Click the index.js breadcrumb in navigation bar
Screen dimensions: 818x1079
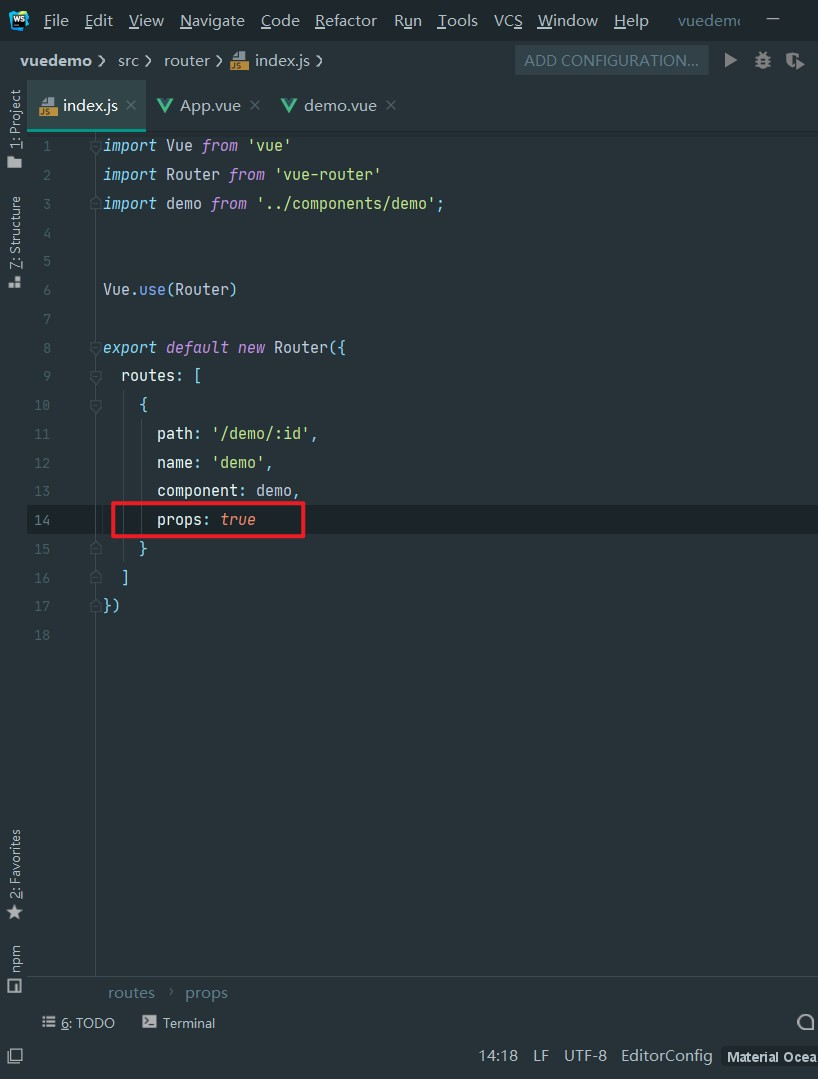point(271,61)
